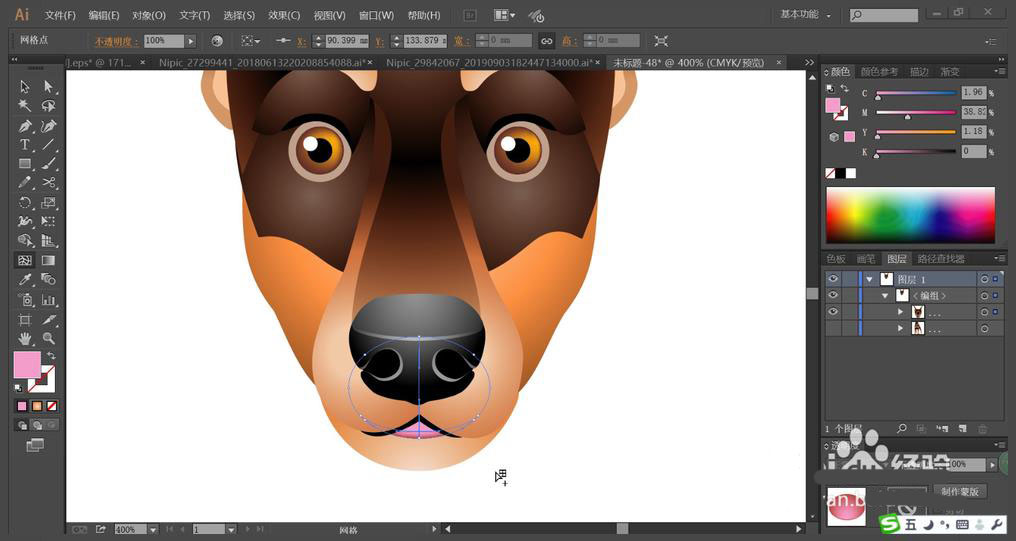The image size is (1016, 541).
Task: Select the Lasso tool
Action: point(48,106)
